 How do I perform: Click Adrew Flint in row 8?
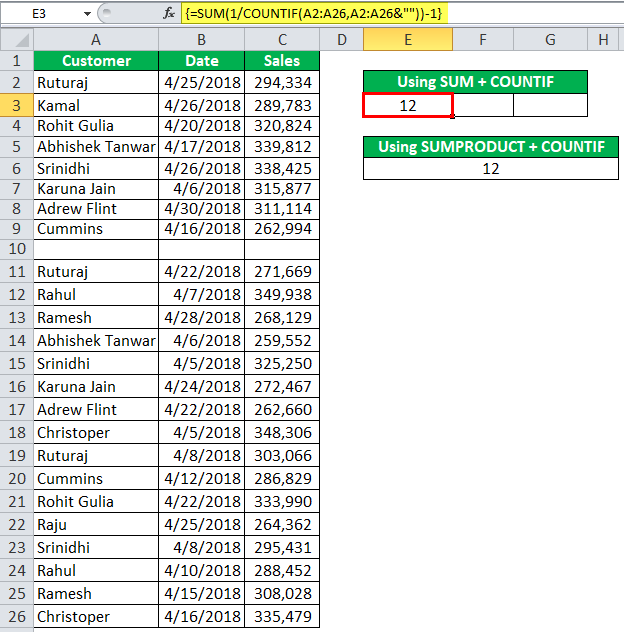[96, 209]
